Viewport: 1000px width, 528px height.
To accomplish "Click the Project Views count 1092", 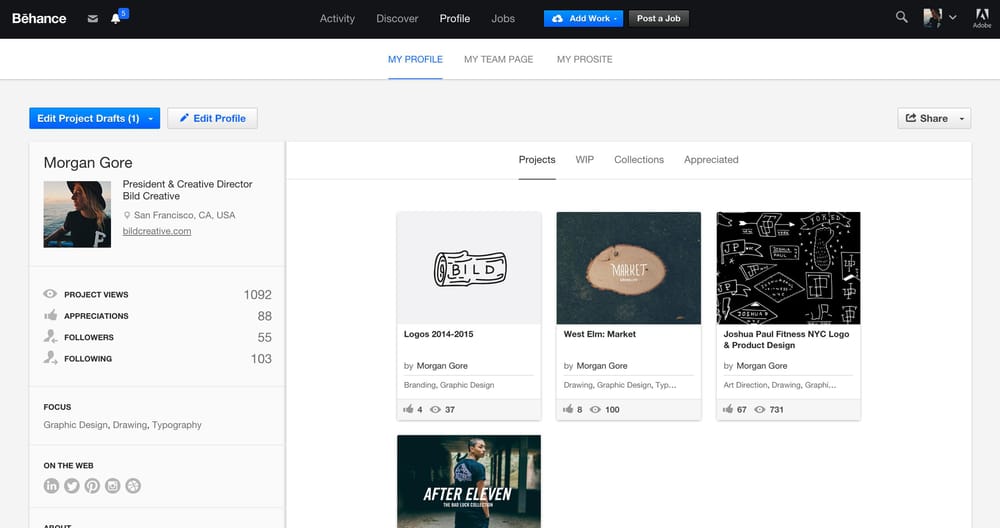I will pos(258,295).
